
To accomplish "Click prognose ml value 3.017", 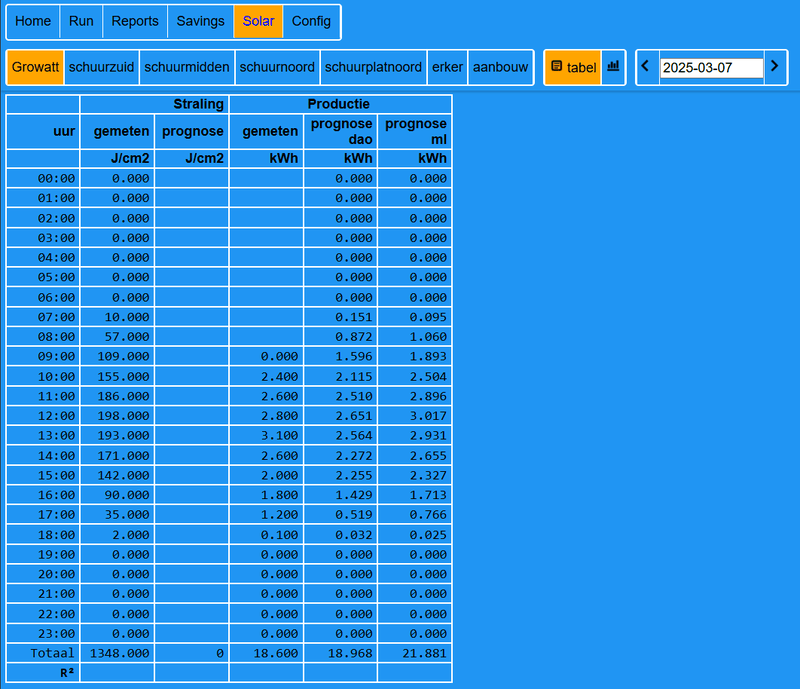I will click(x=415, y=416).
